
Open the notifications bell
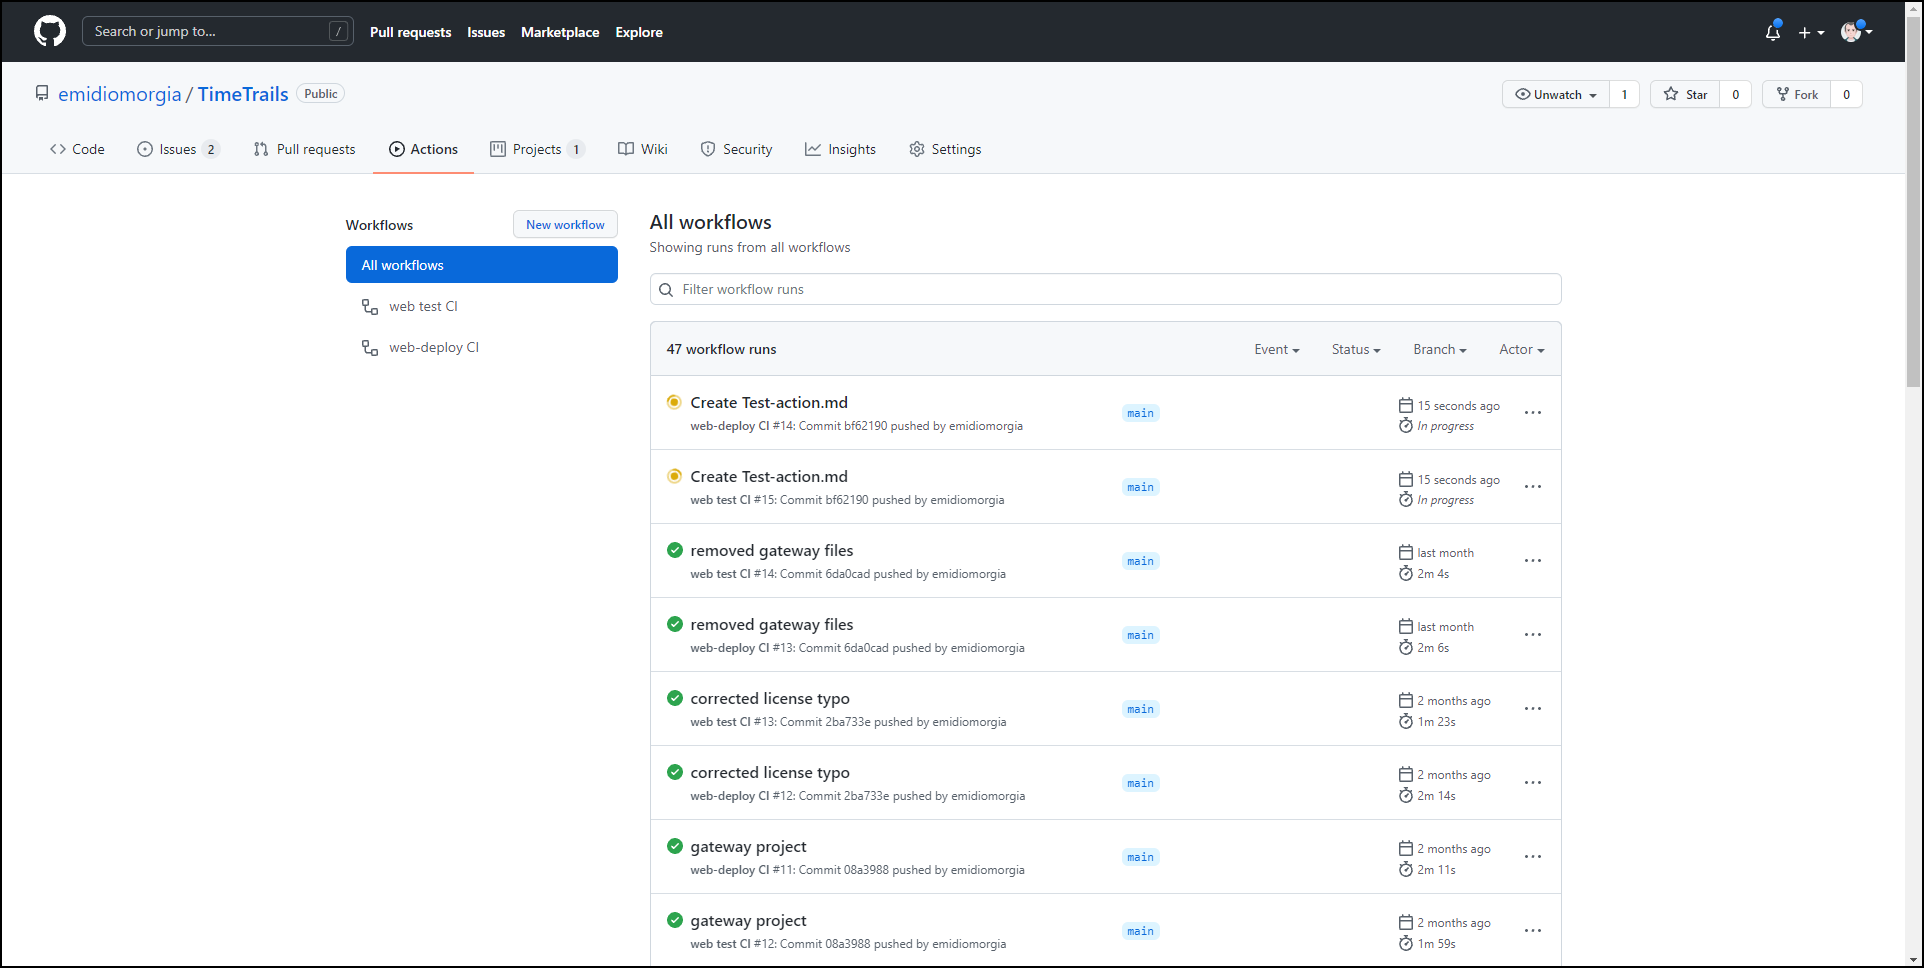point(1772,32)
